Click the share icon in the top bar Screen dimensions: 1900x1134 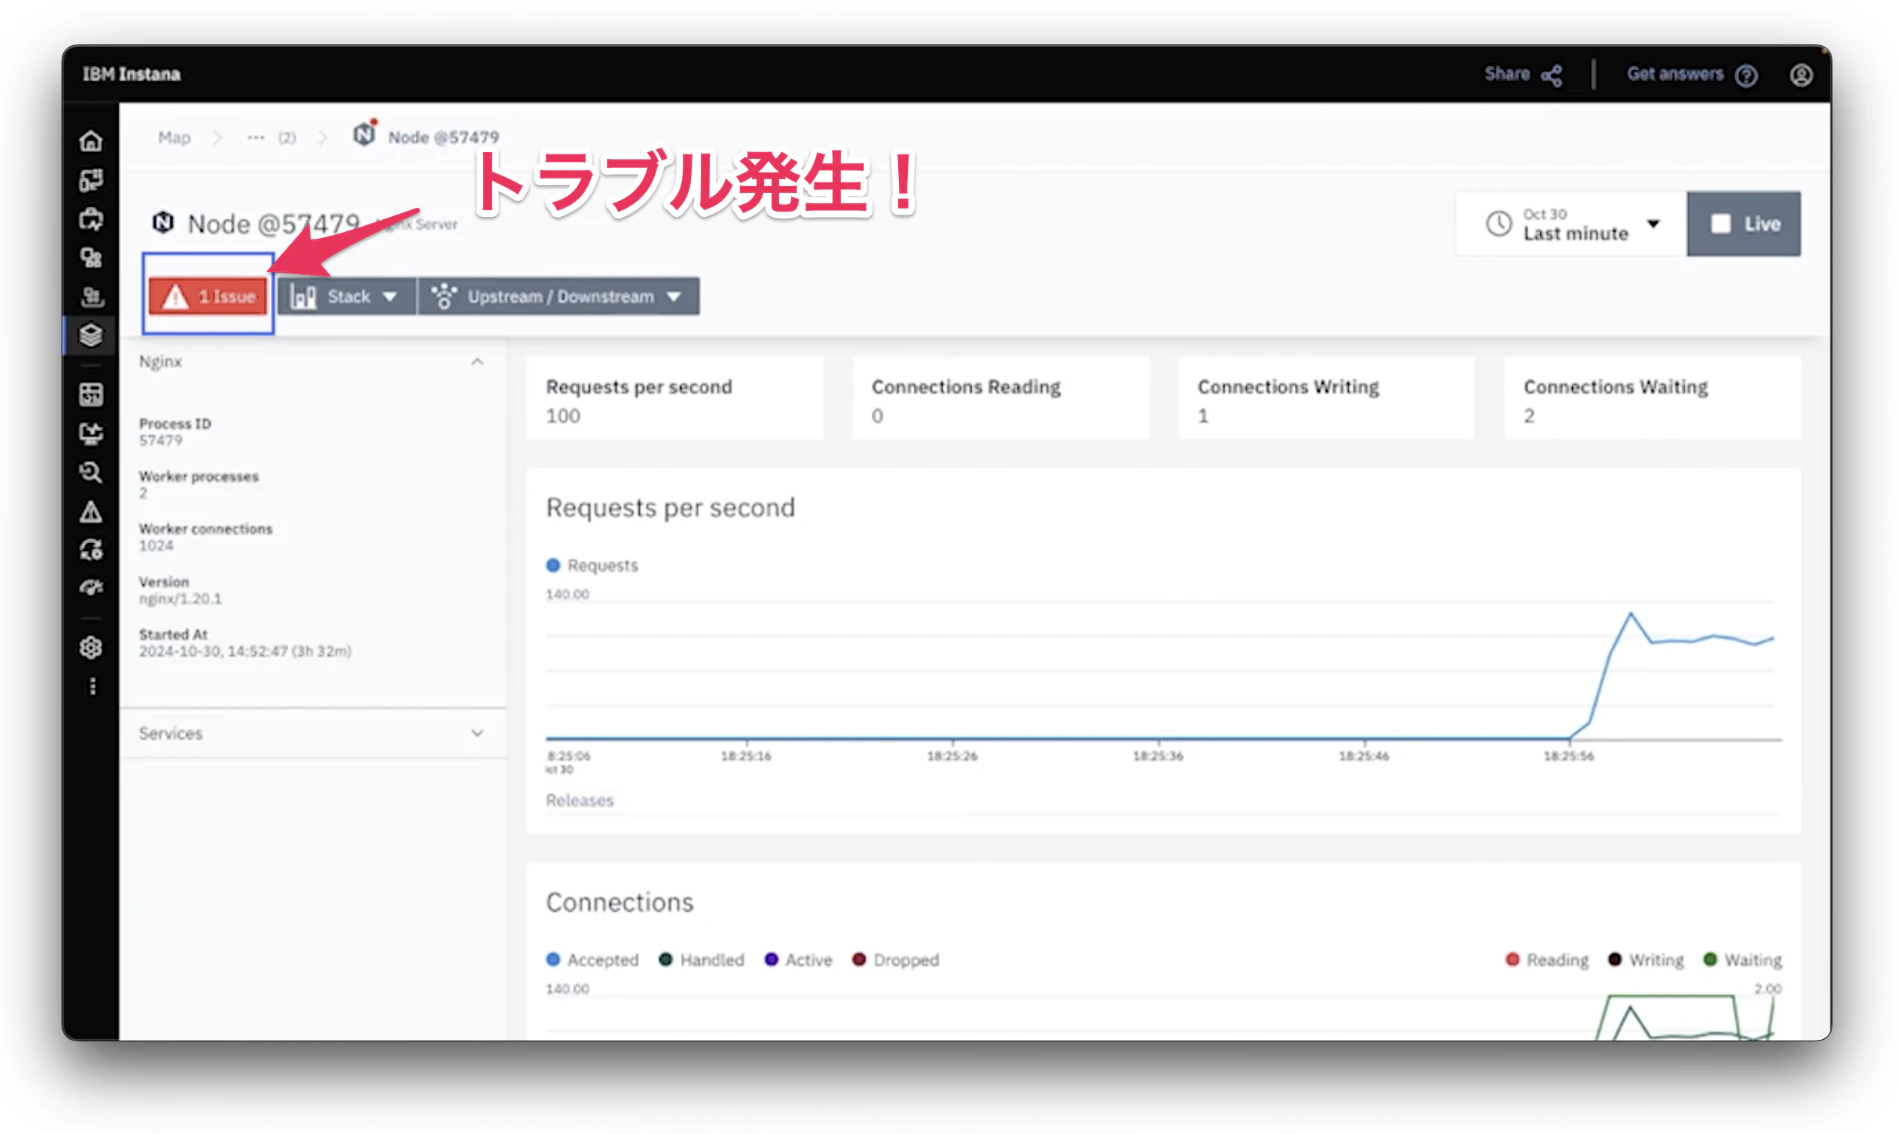click(1552, 75)
